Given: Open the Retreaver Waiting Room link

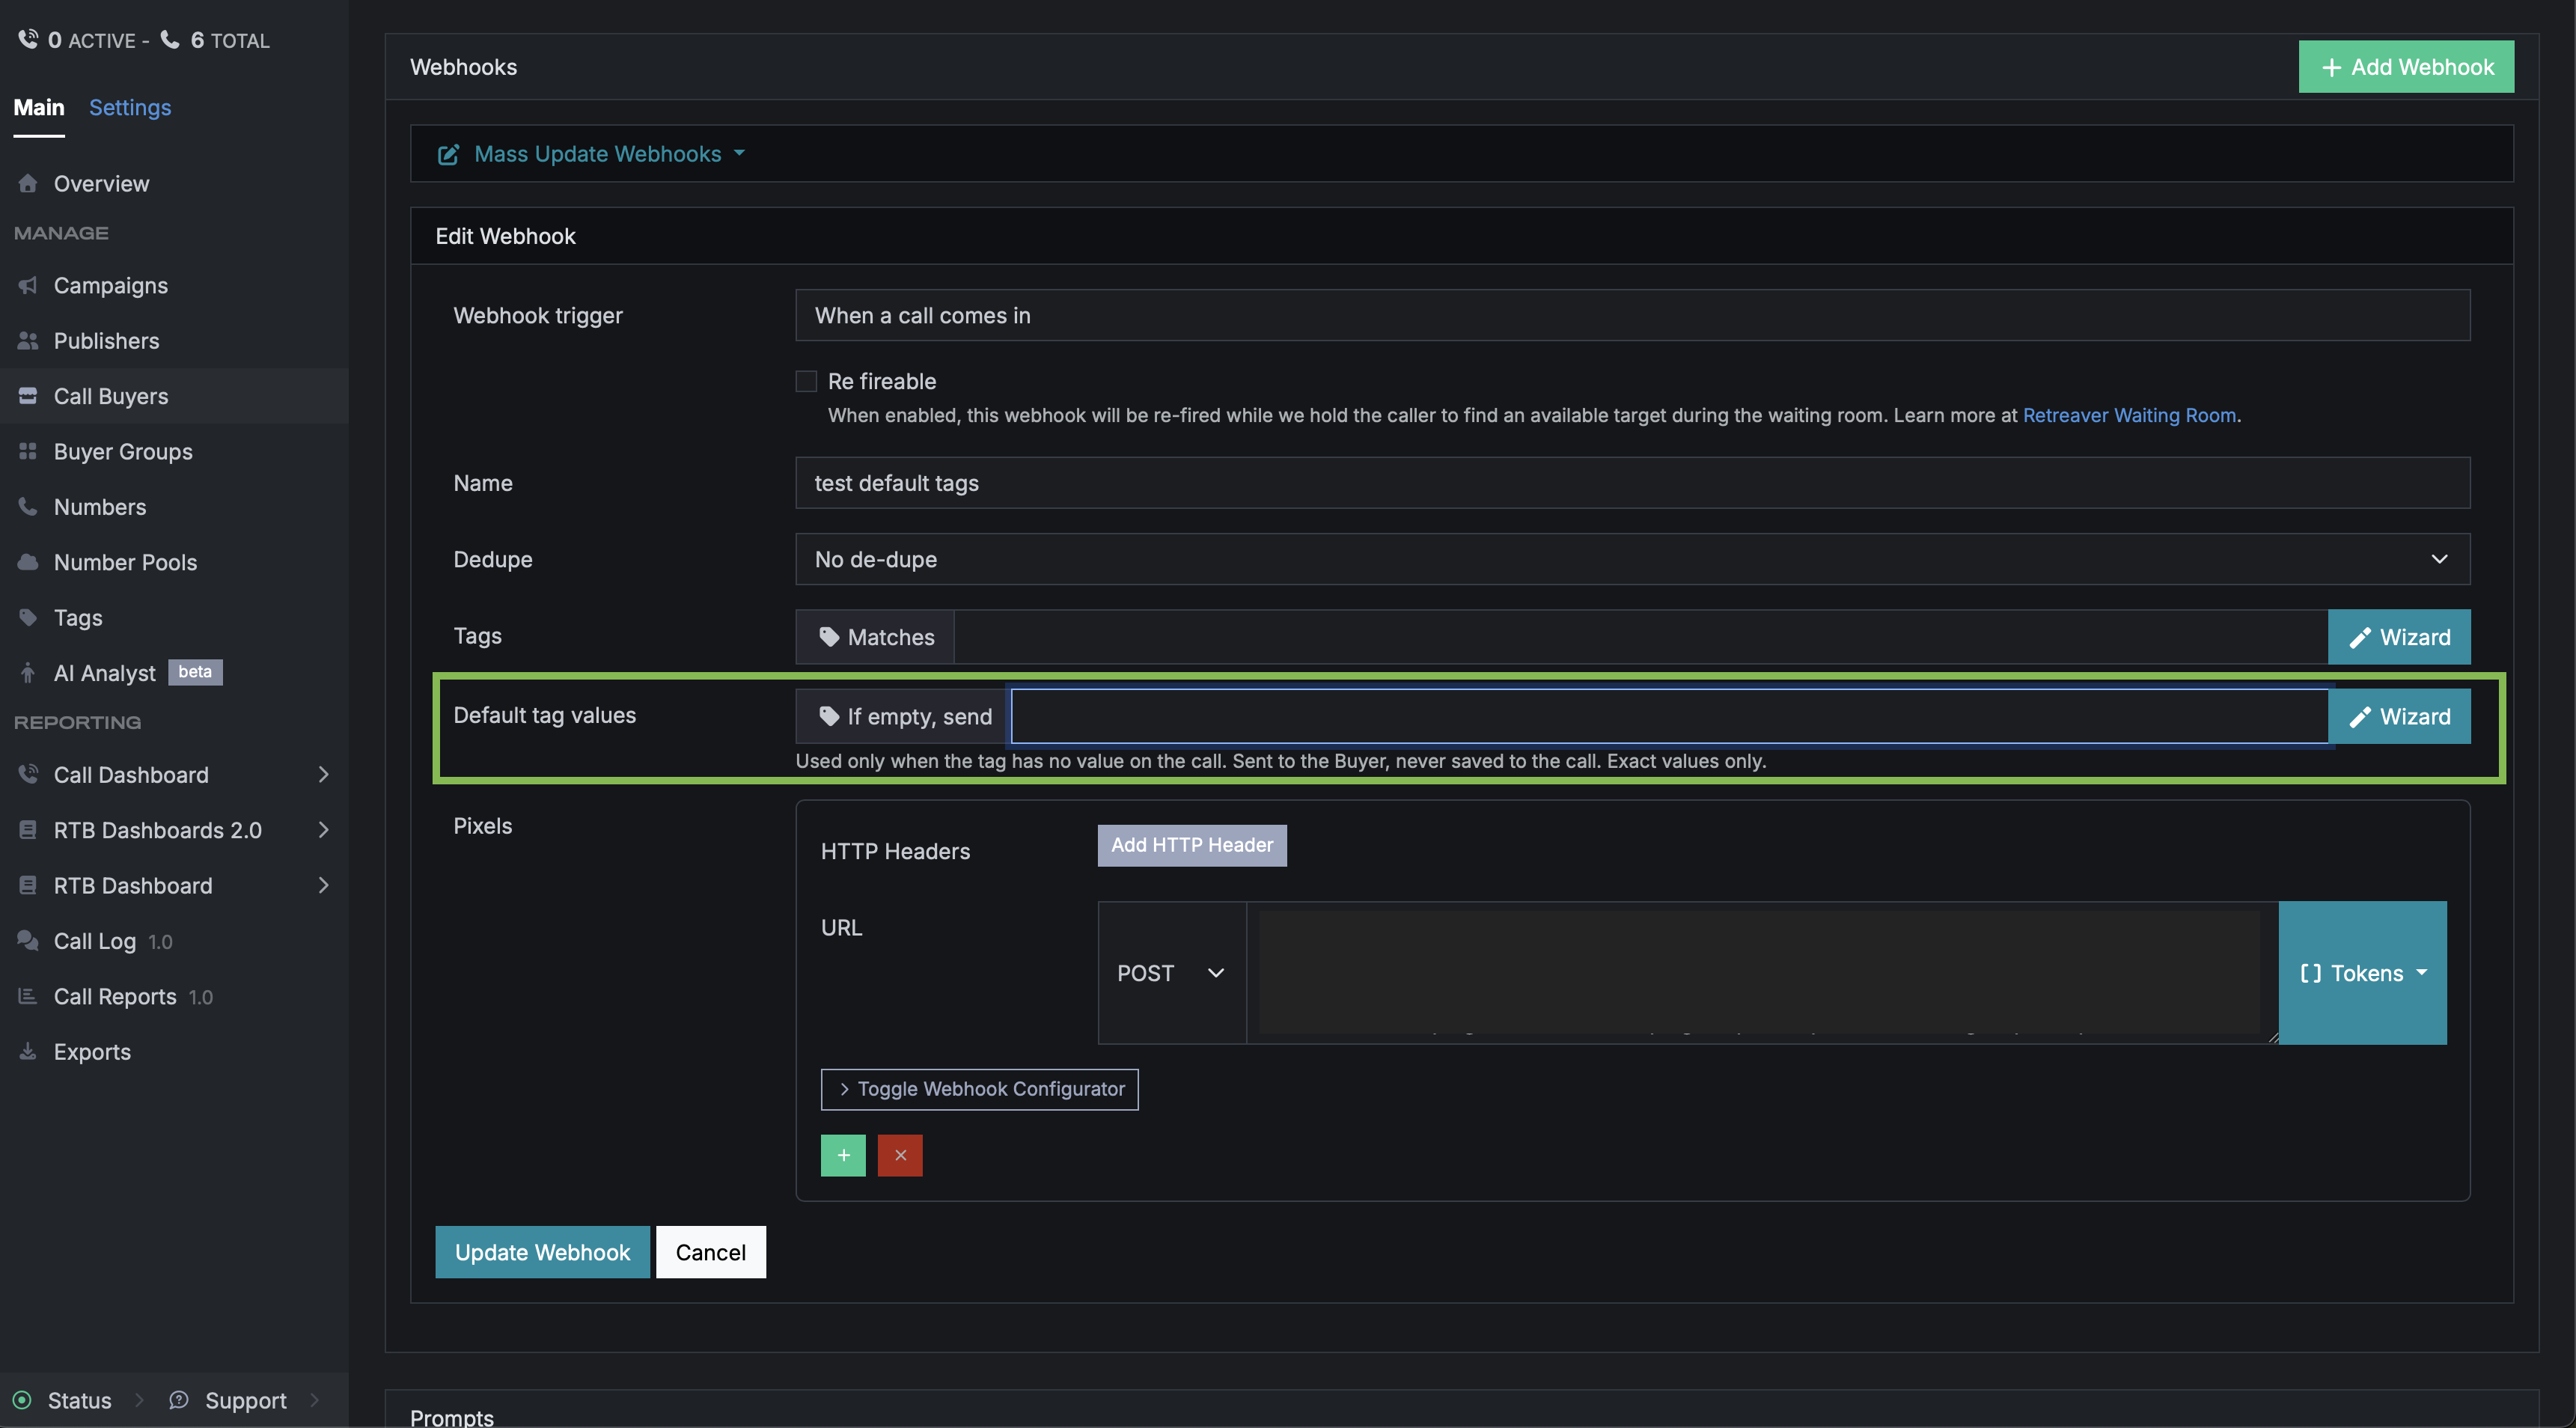Looking at the screenshot, I should pos(2129,415).
